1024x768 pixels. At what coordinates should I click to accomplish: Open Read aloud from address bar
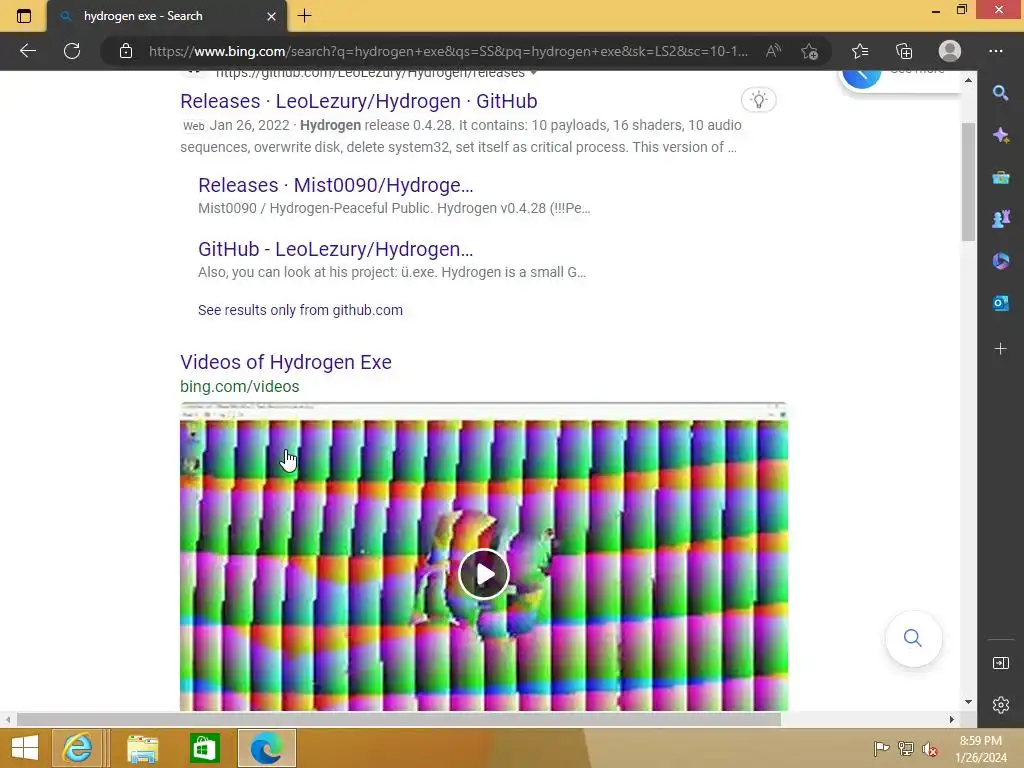pyautogui.click(x=773, y=51)
